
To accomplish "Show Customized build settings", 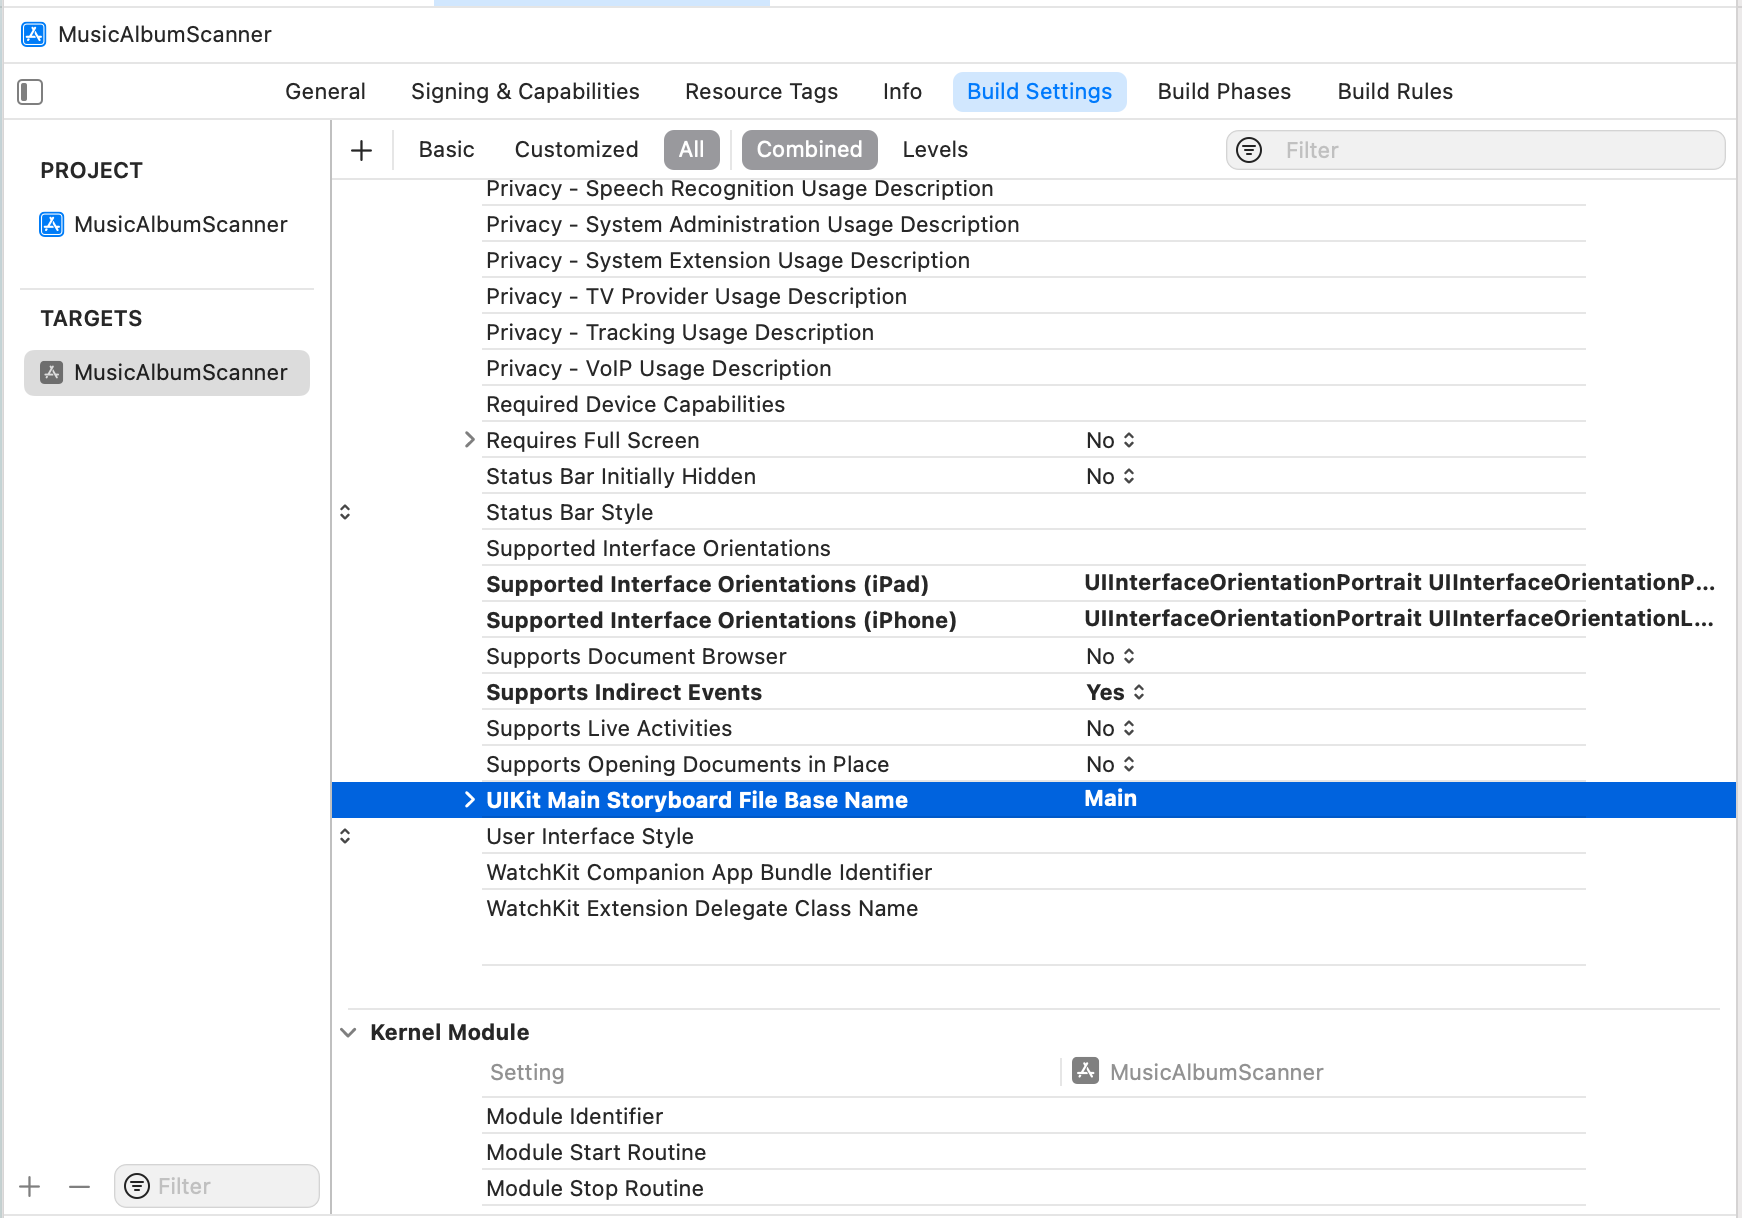I will pos(576,150).
